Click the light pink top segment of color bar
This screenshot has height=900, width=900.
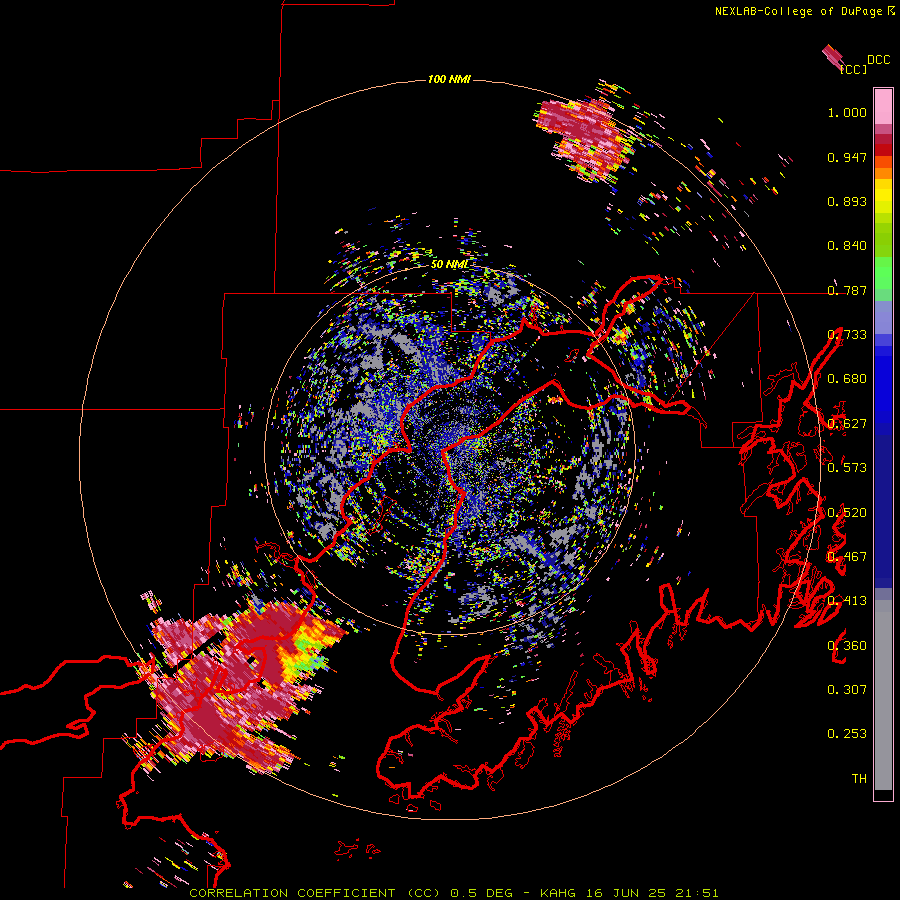pos(883,106)
